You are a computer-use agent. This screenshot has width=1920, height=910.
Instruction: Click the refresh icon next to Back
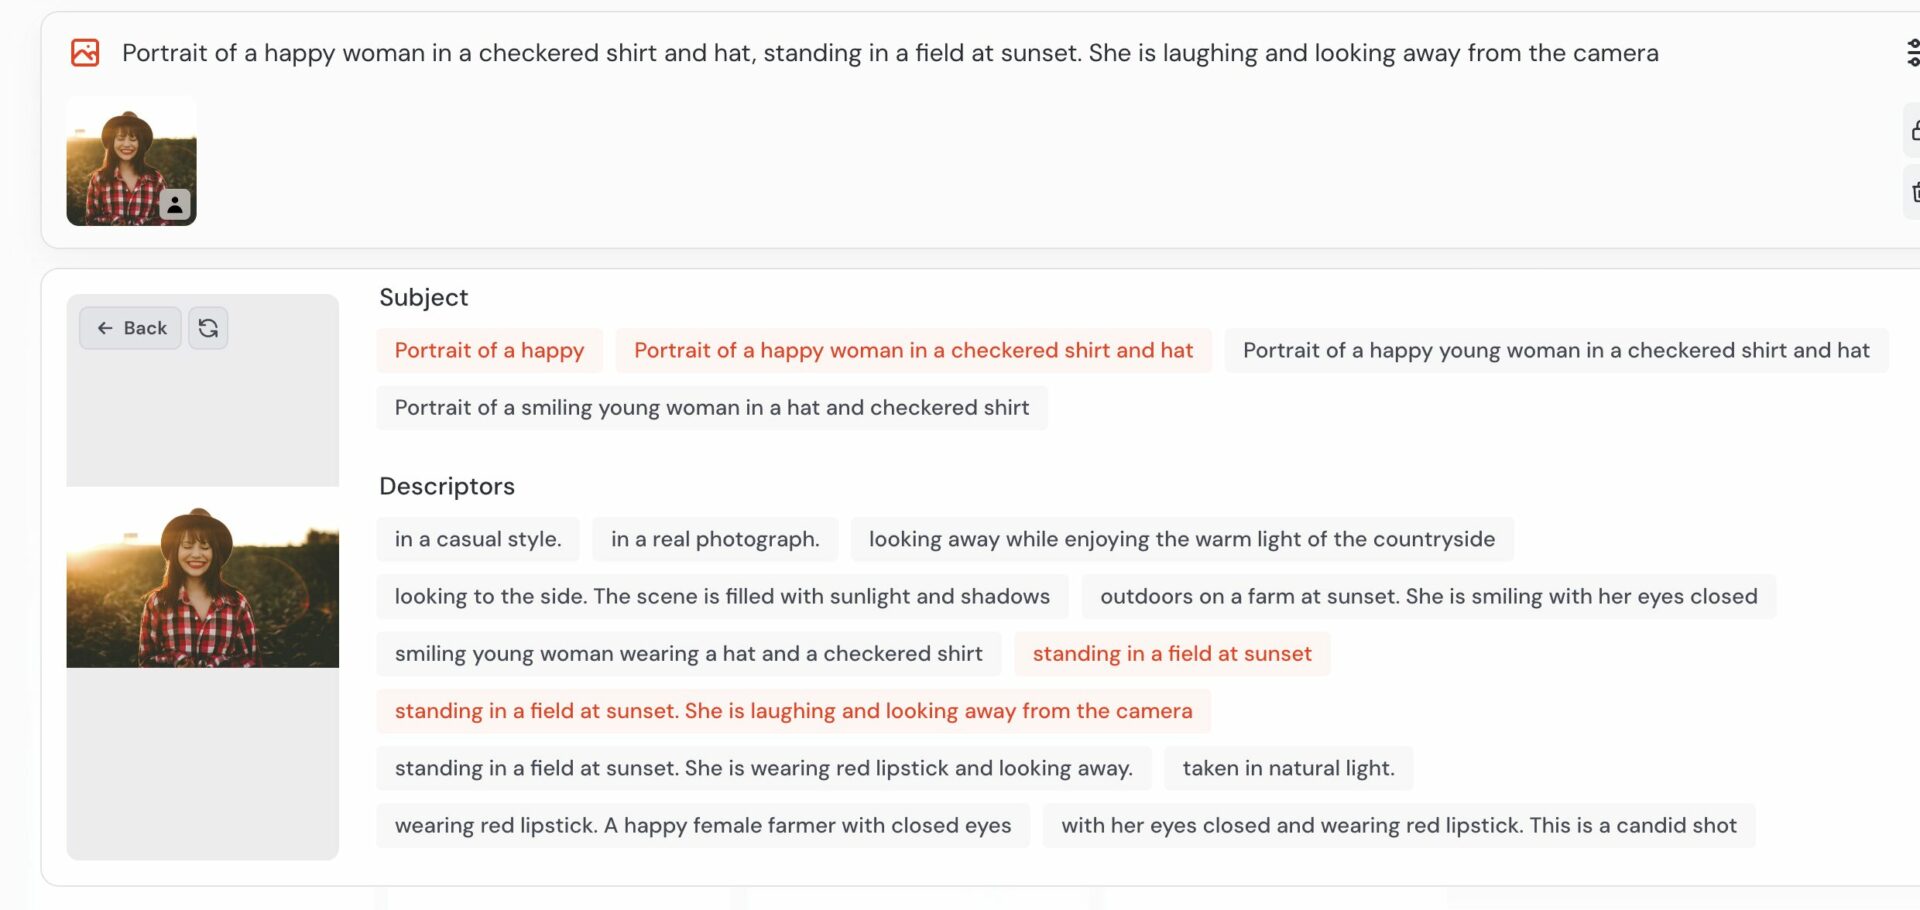pos(208,328)
